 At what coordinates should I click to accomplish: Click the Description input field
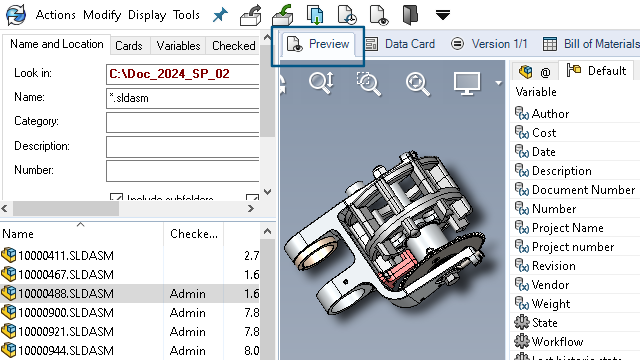pyautogui.click(x=182, y=147)
